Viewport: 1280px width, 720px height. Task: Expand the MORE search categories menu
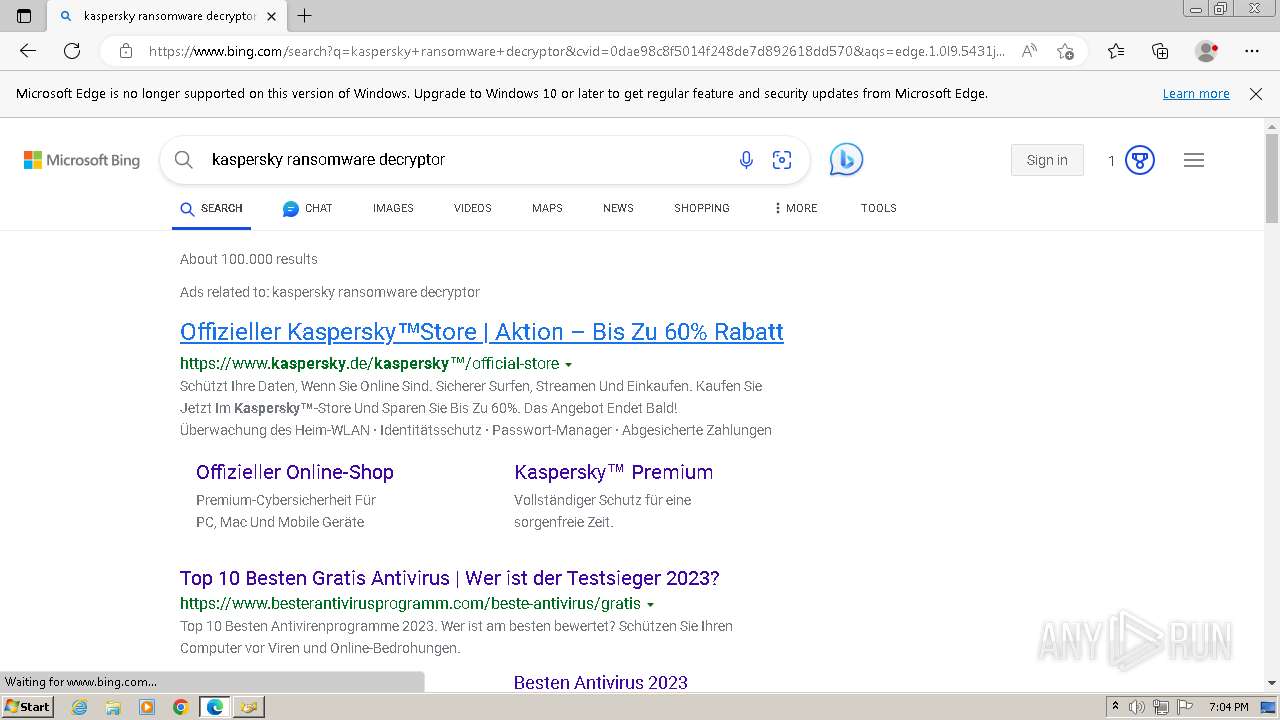point(795,208)
